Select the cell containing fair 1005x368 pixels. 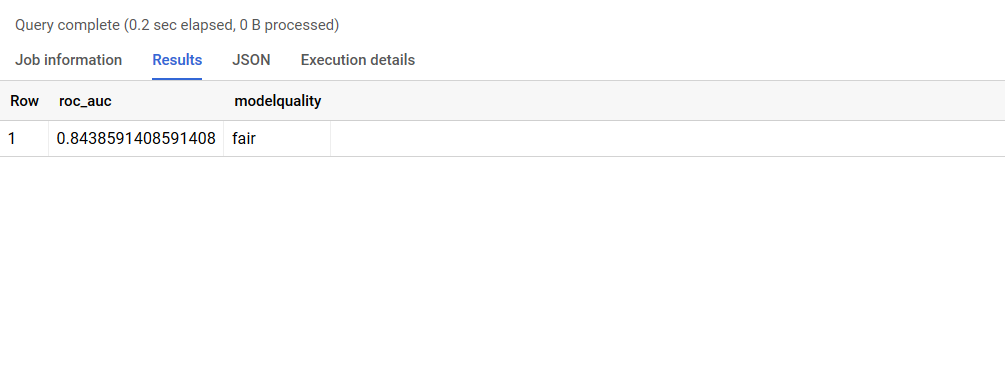tap(277, 138)
